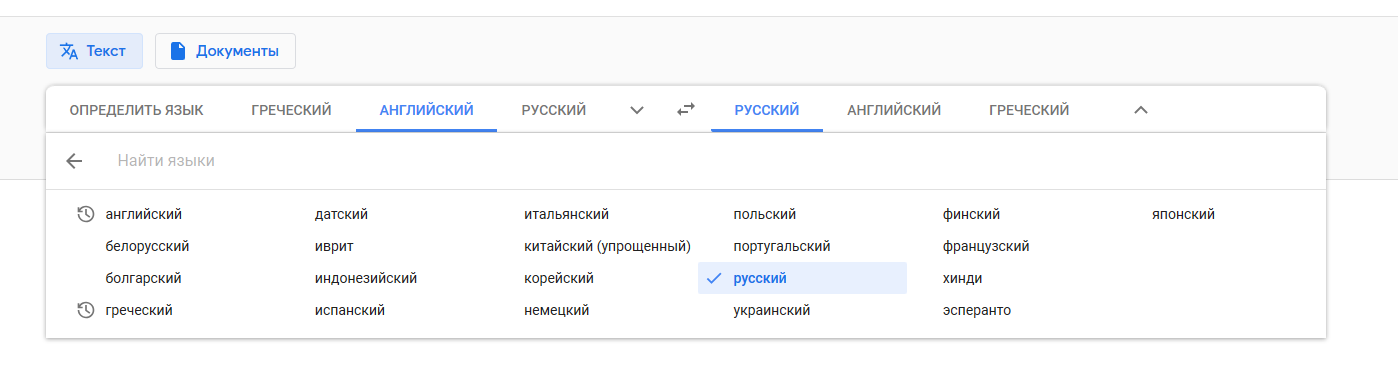Select РУССКИЙ as target language tab
Screen dimensions: 1398x375
[767, 110]
